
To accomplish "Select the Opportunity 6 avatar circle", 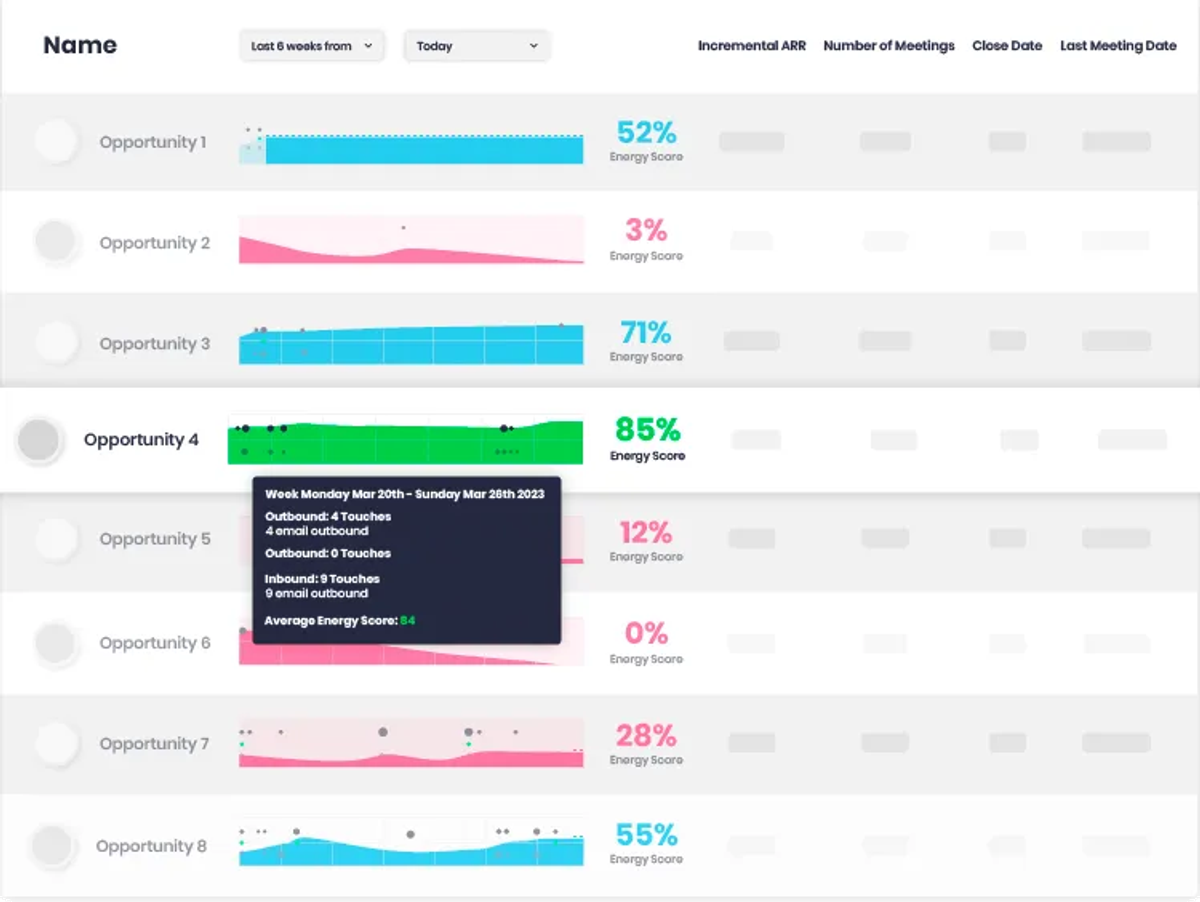I will pyautogui.click(x=56, y=643).
